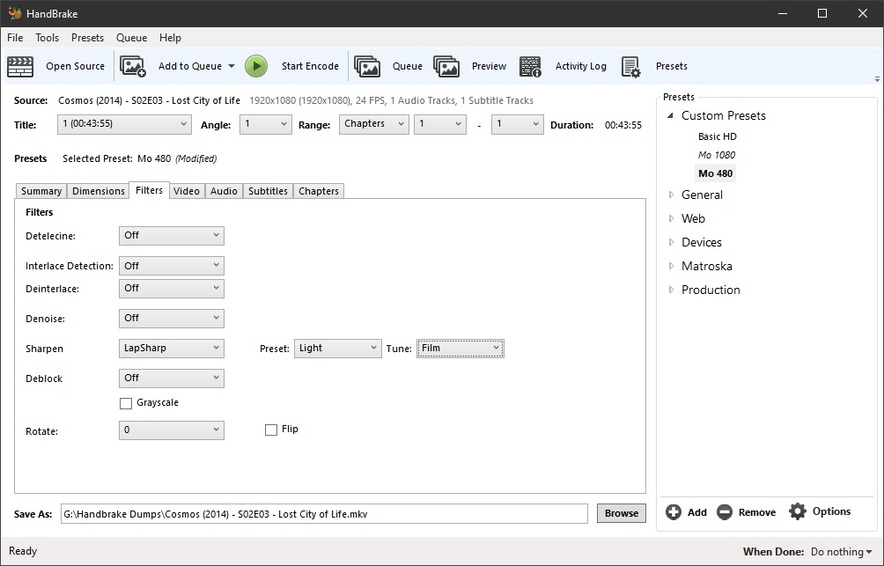Open the Activity Log icon
This screenshot has width=884, height=566.
[x=530, y=67]
